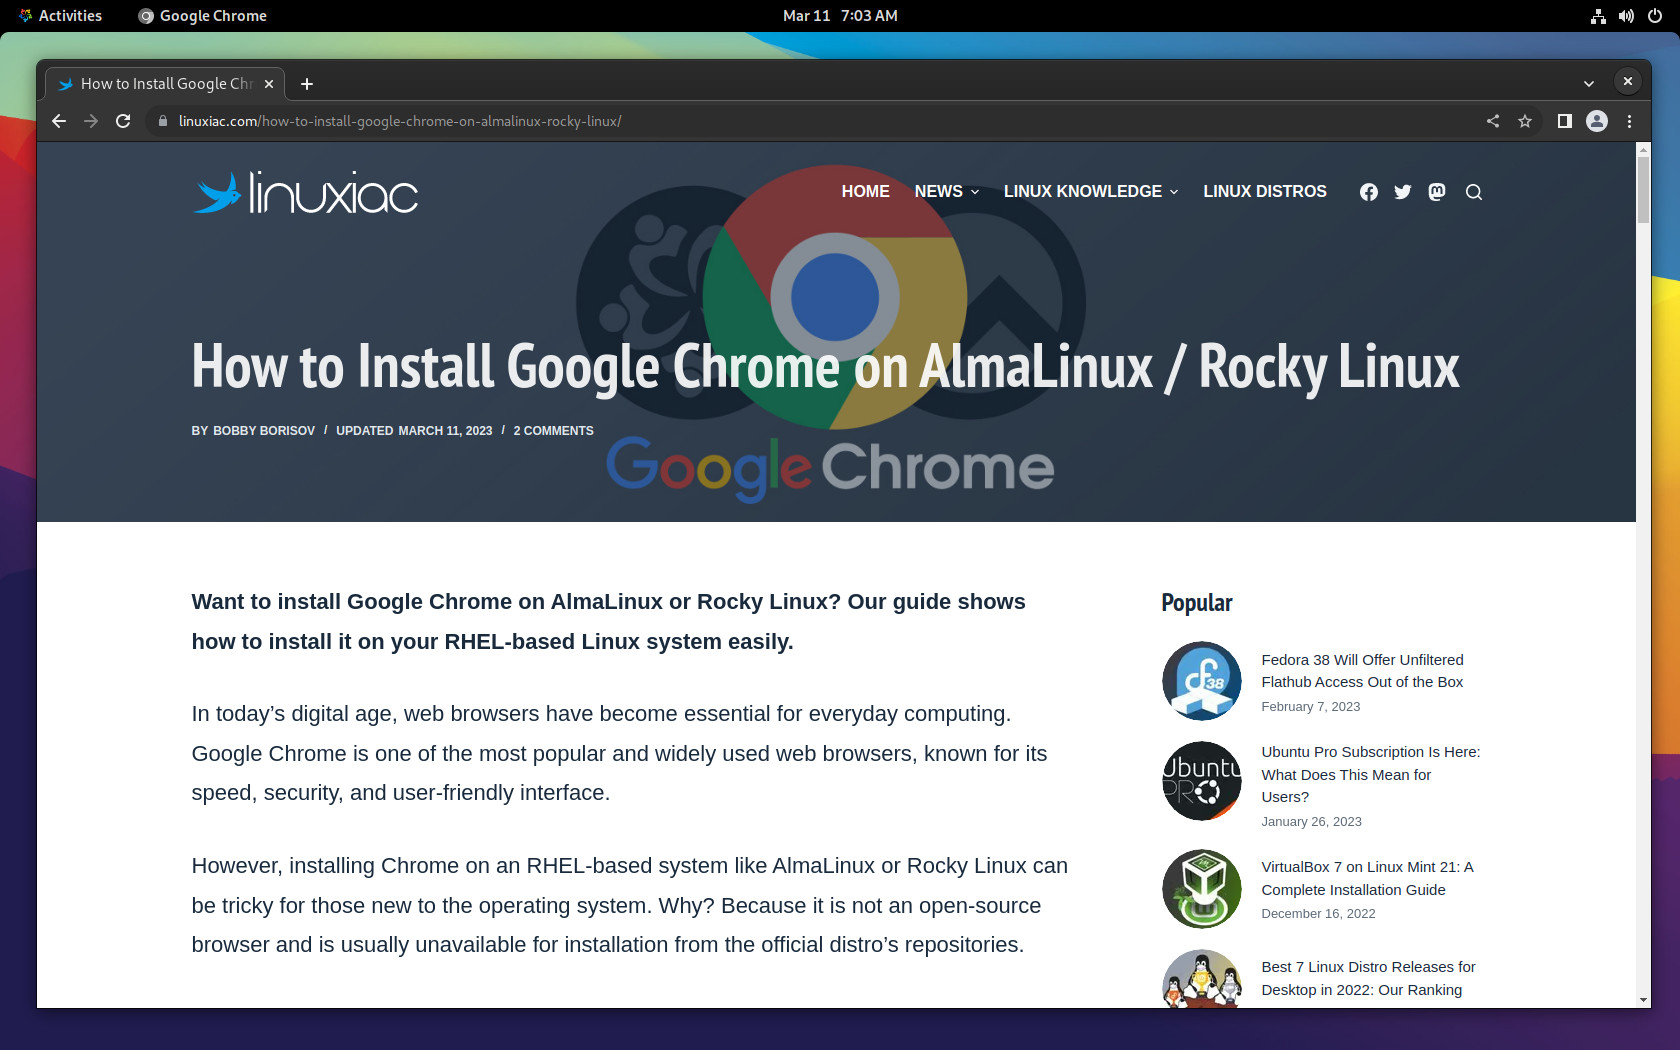The height and width of the screenshot is (1050, 1680).
Task: Click the volume icon in top bar
Action: 1627,16
